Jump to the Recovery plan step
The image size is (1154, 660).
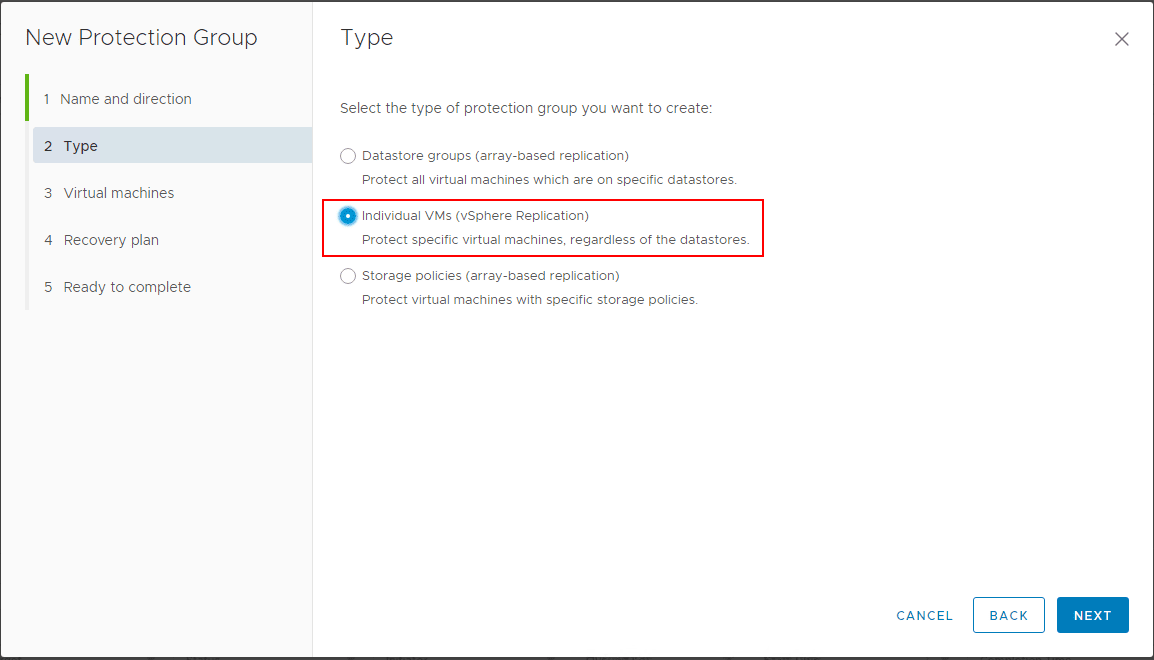[x=113, y=239]
